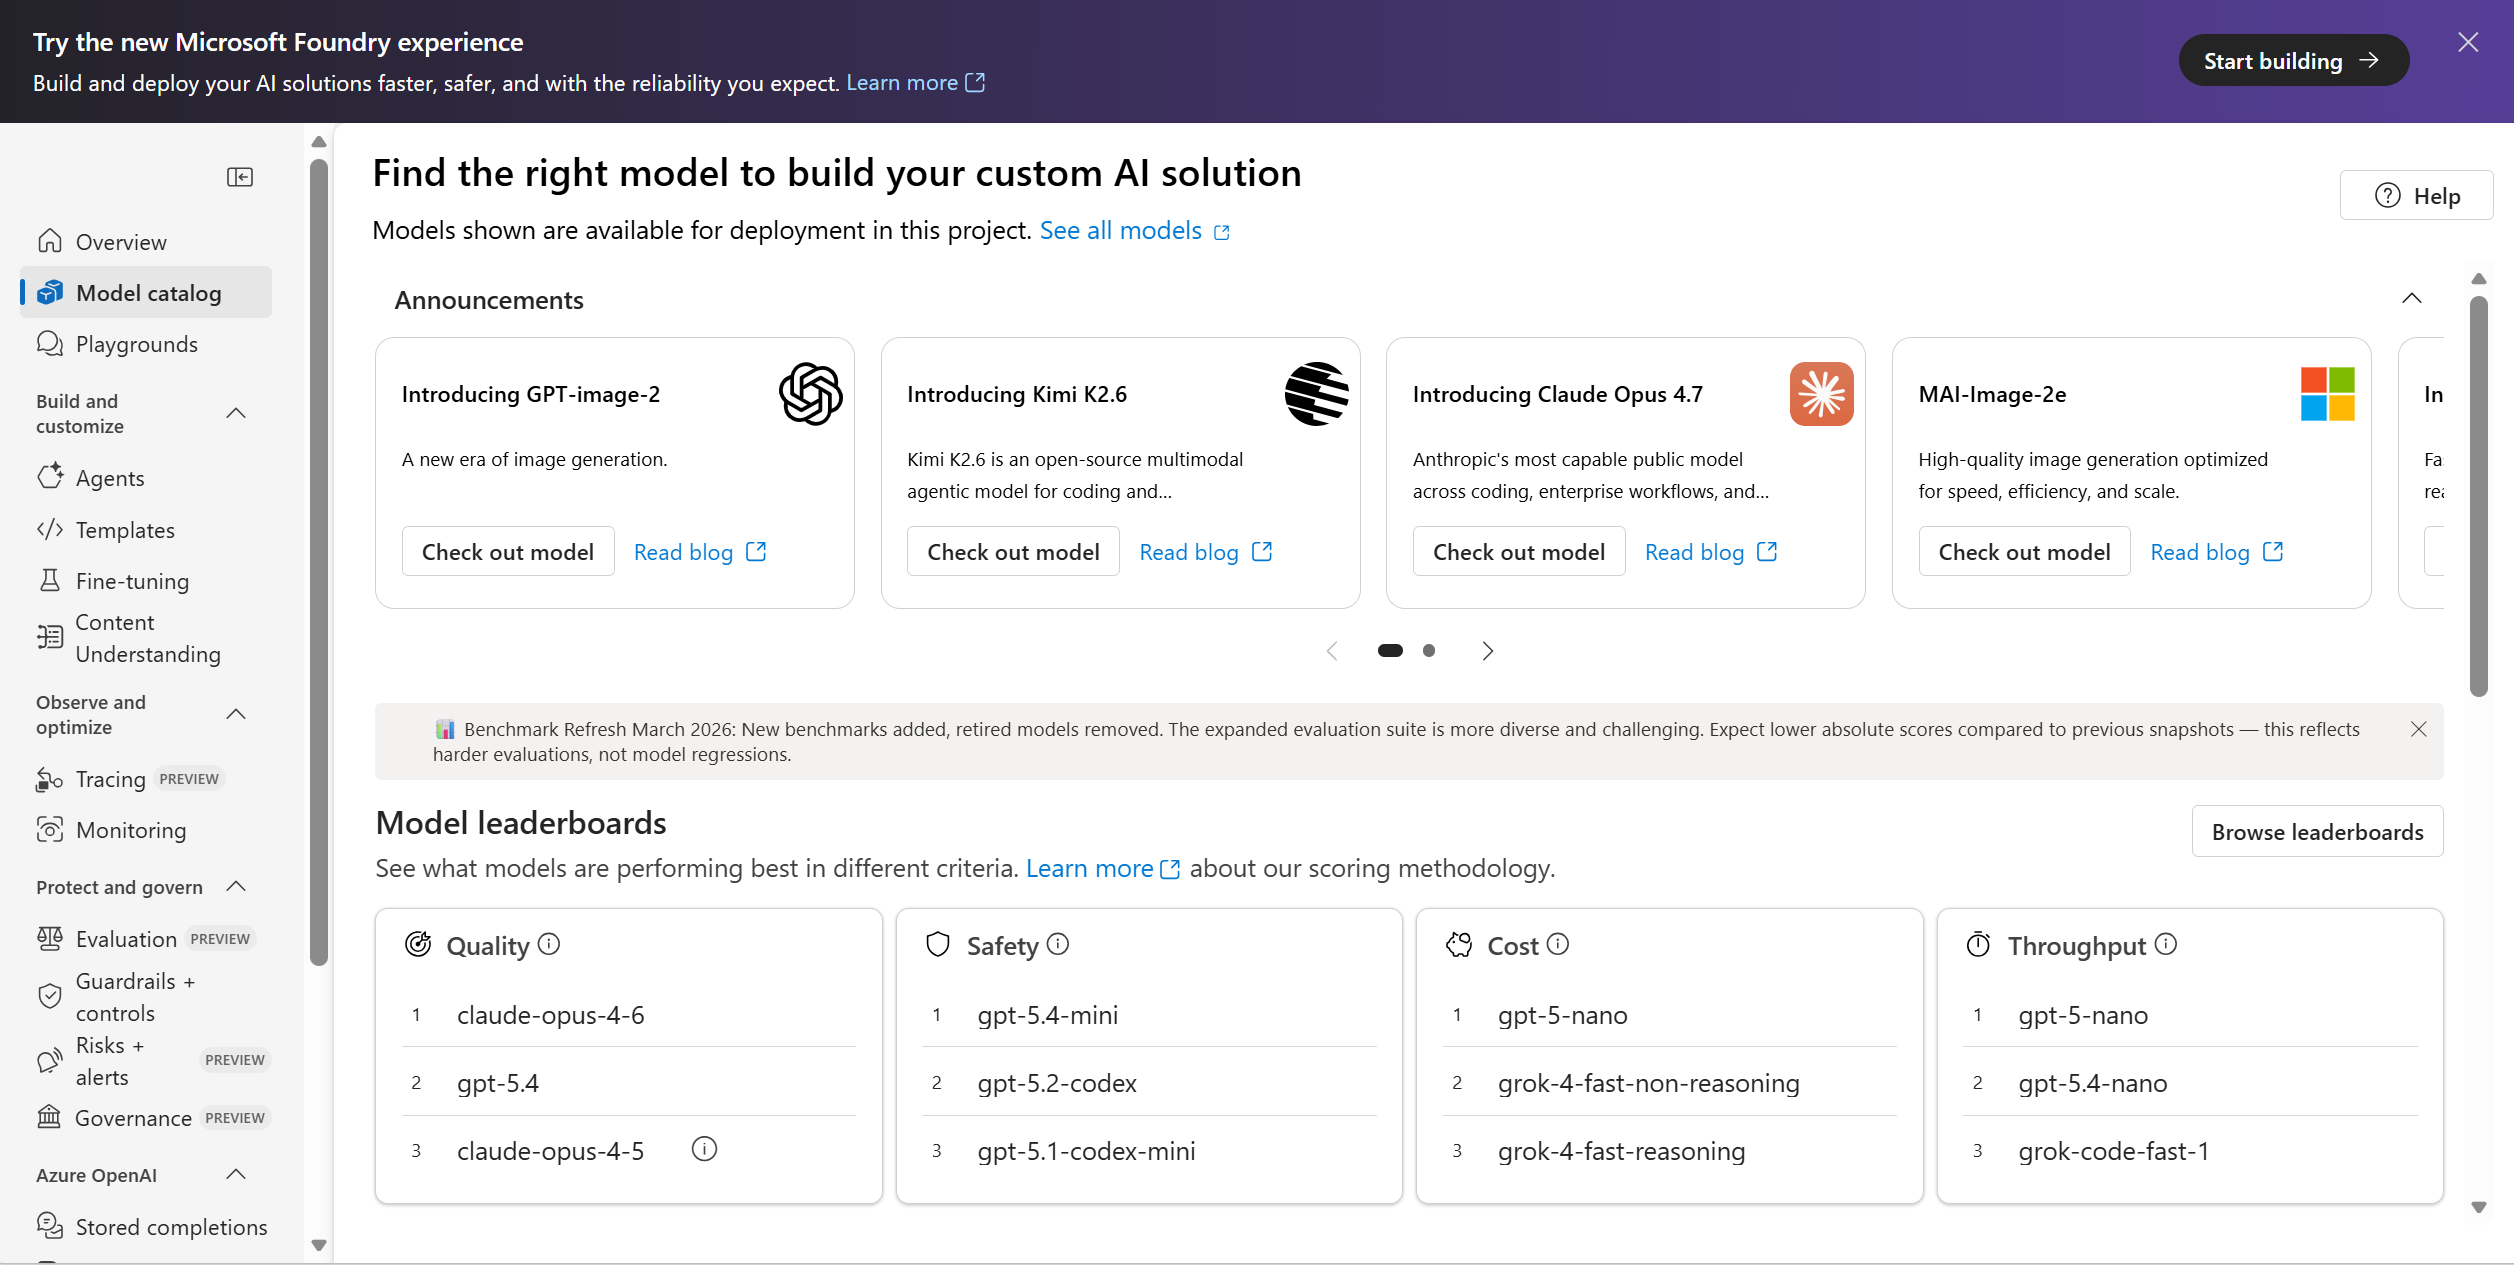
Task: Collapse Protect and govern section
Action: pos(236,887)
